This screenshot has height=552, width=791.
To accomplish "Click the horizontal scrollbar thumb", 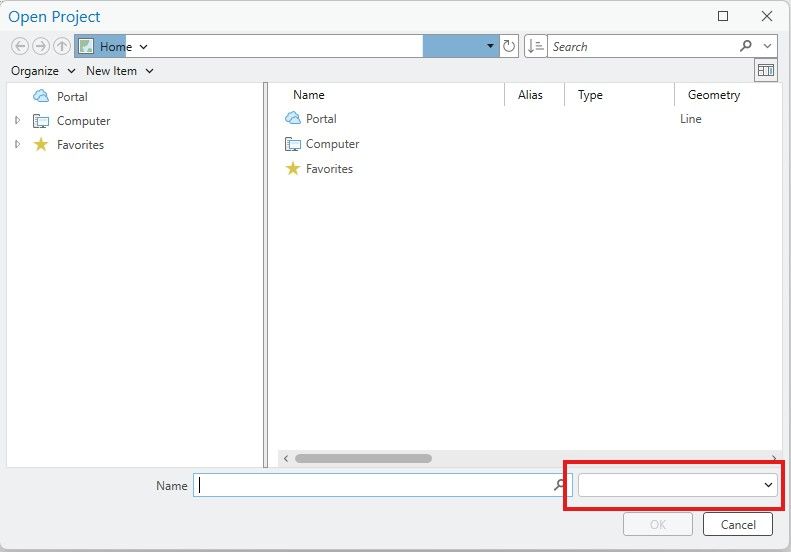I will [363, 458].
